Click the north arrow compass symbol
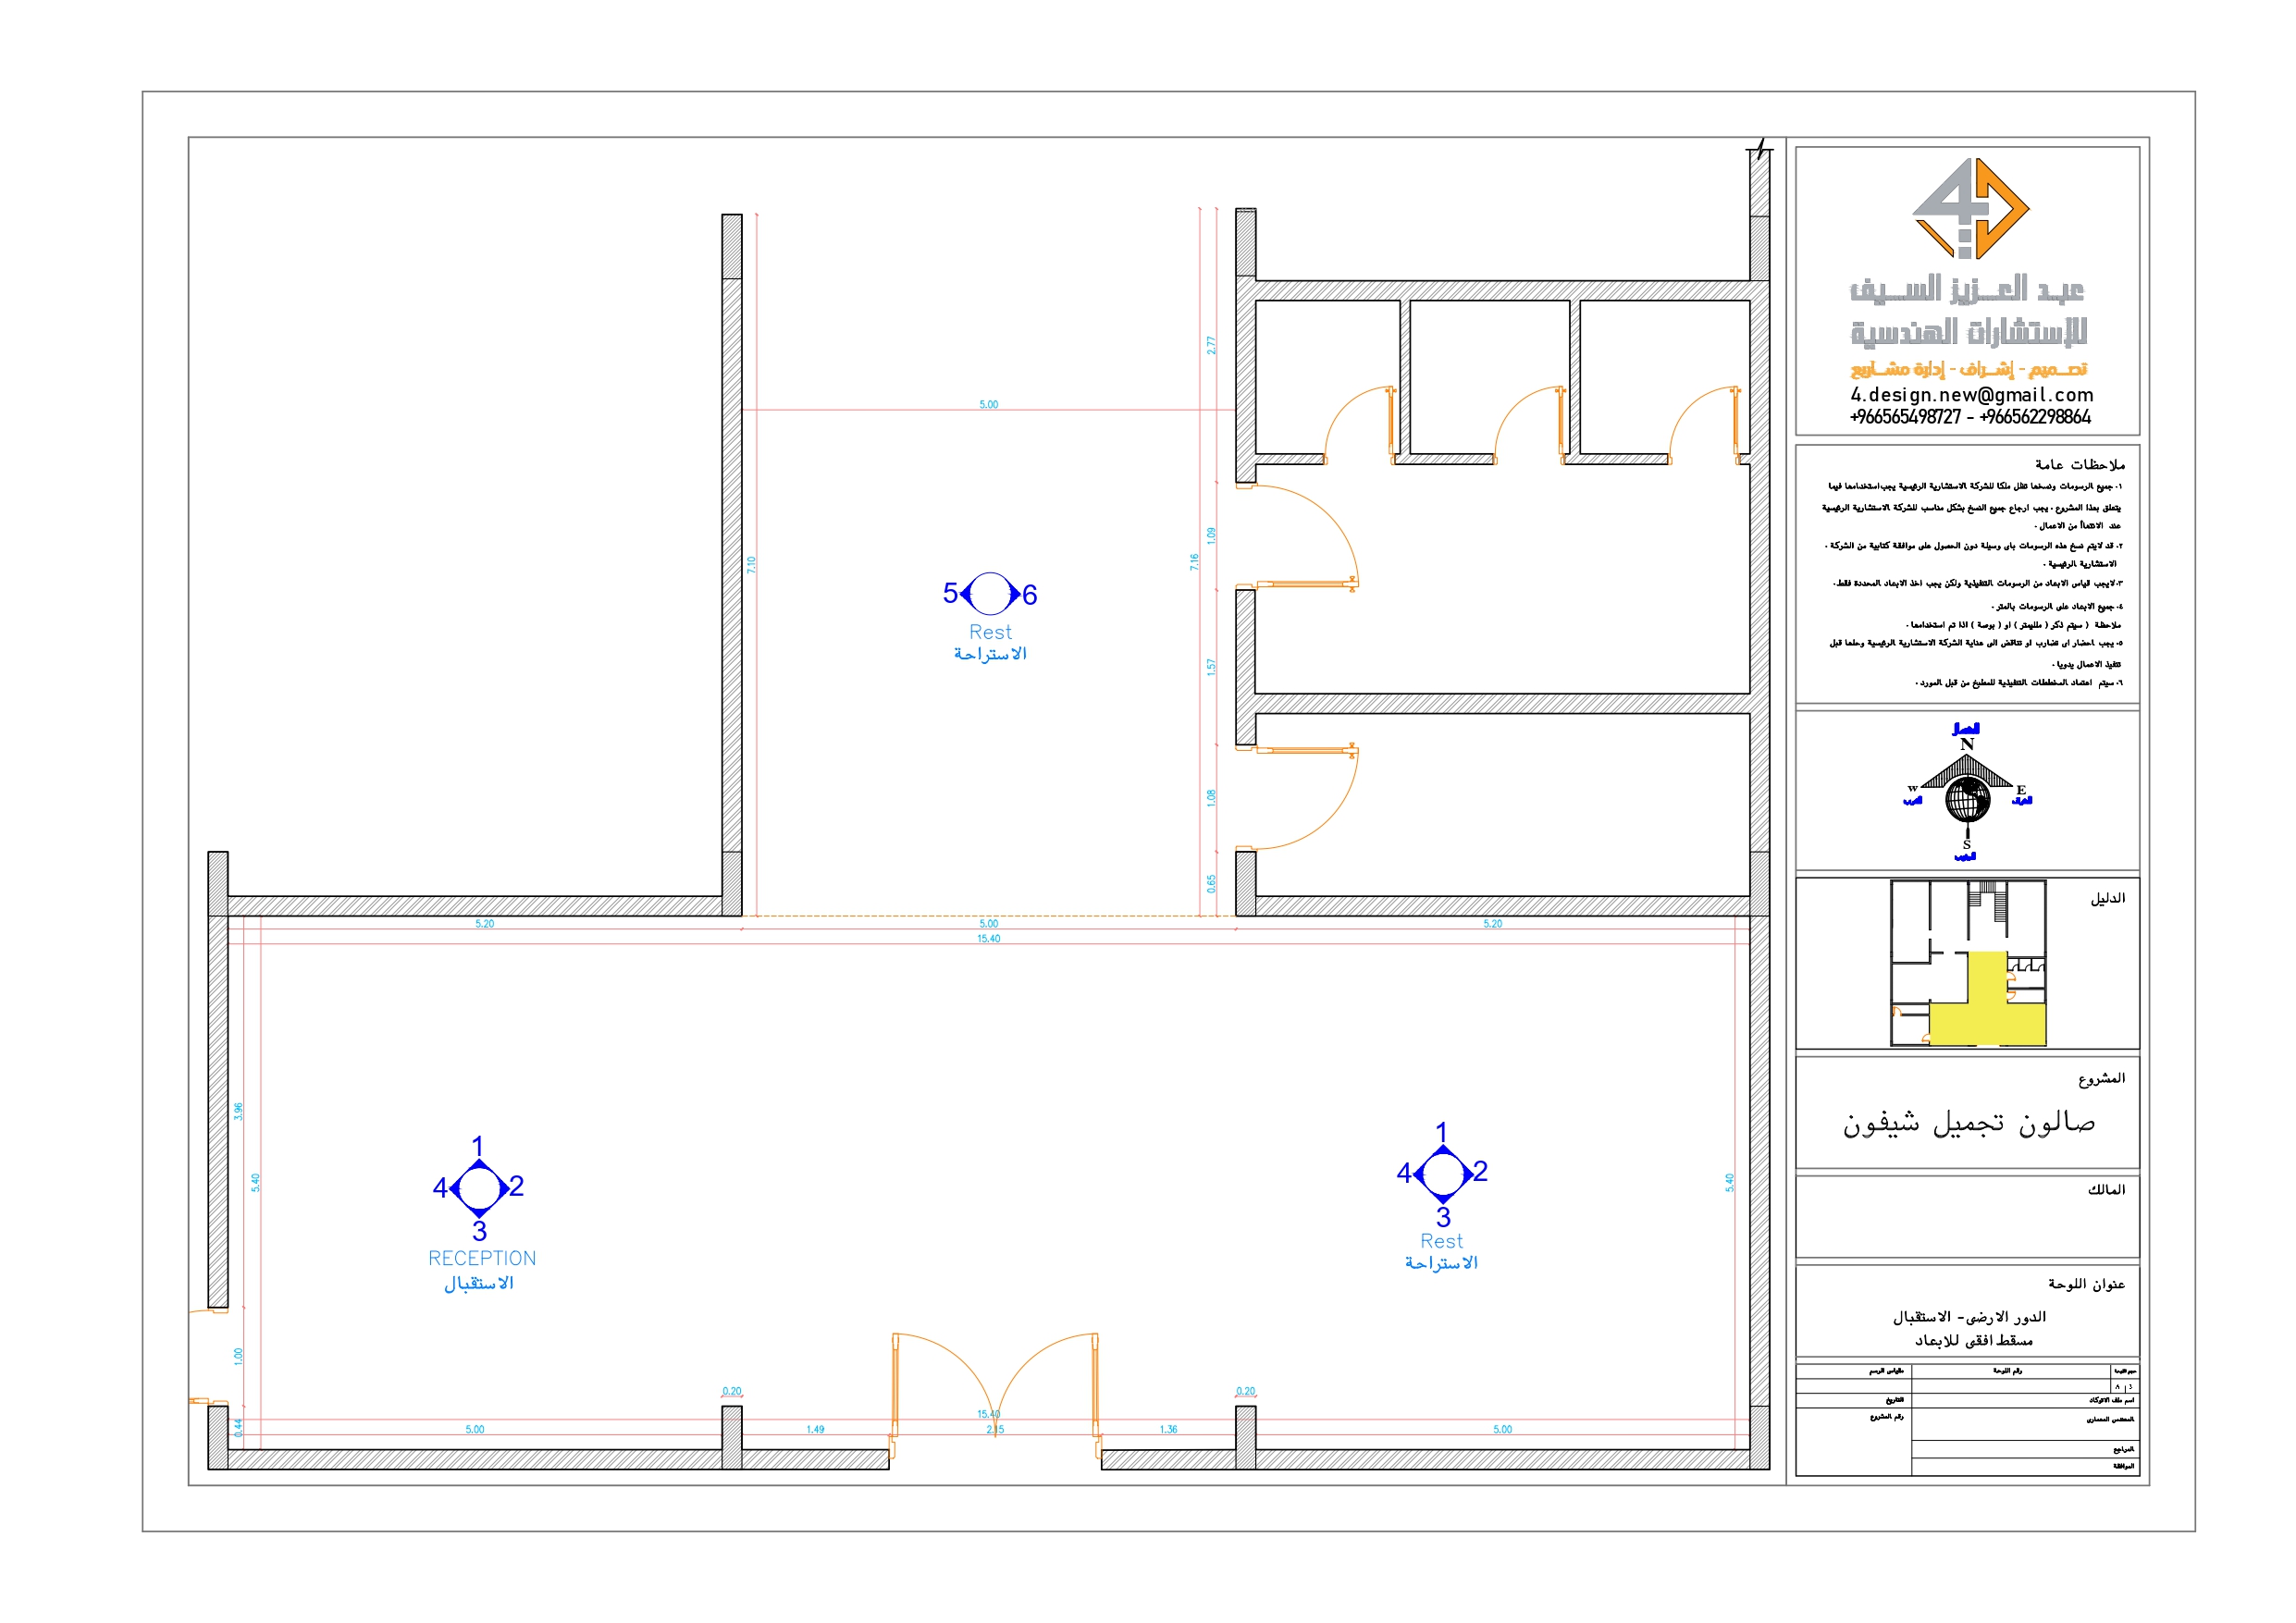 [x=1966, y=790]
